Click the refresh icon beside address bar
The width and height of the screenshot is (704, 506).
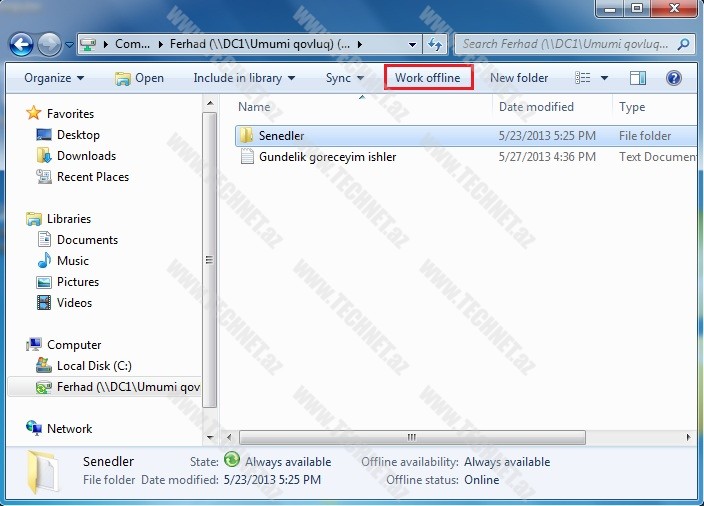(x=435, y=44)
